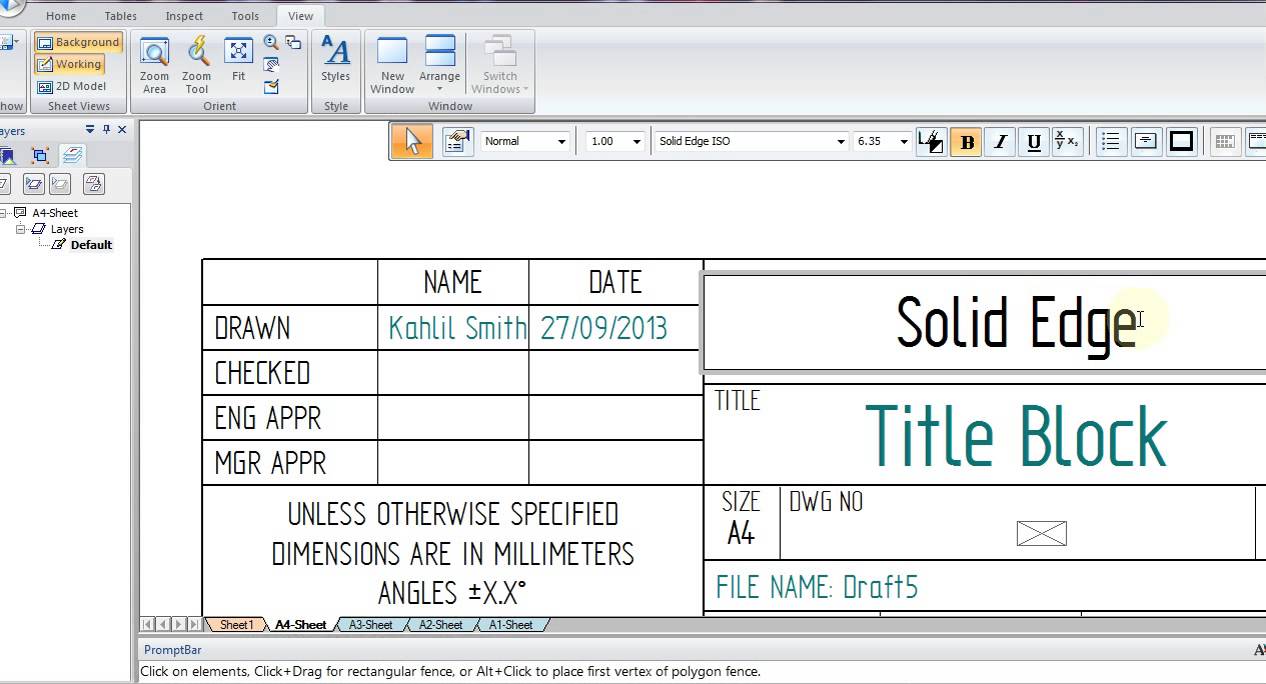The width and height of the screenshot is (1266, 684).
Task: Fit the drawing to the window
Action: click(238, 60)
